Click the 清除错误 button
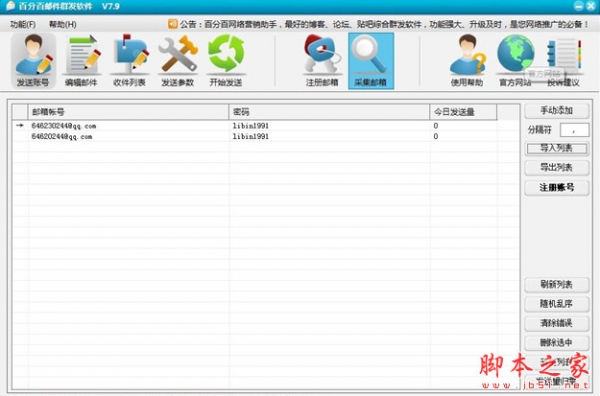 point(556,323)
